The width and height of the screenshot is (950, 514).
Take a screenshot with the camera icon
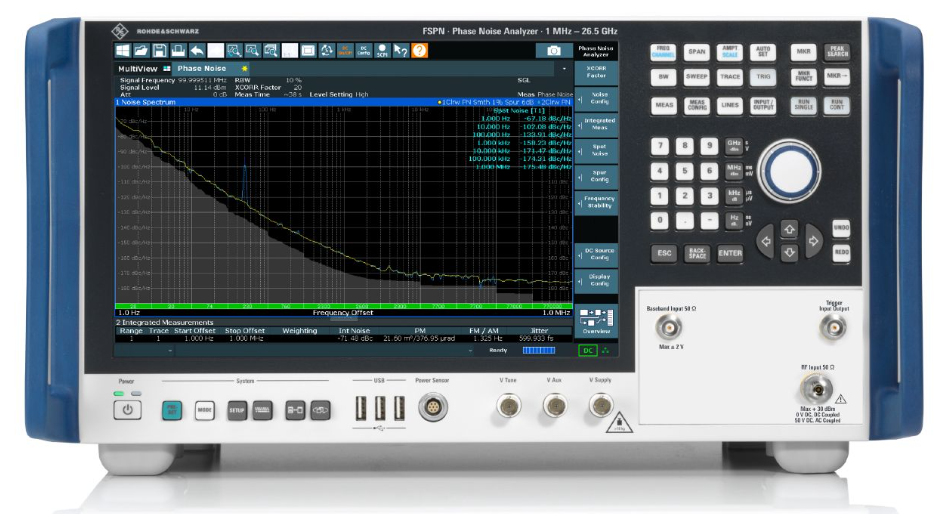[552, 50]
